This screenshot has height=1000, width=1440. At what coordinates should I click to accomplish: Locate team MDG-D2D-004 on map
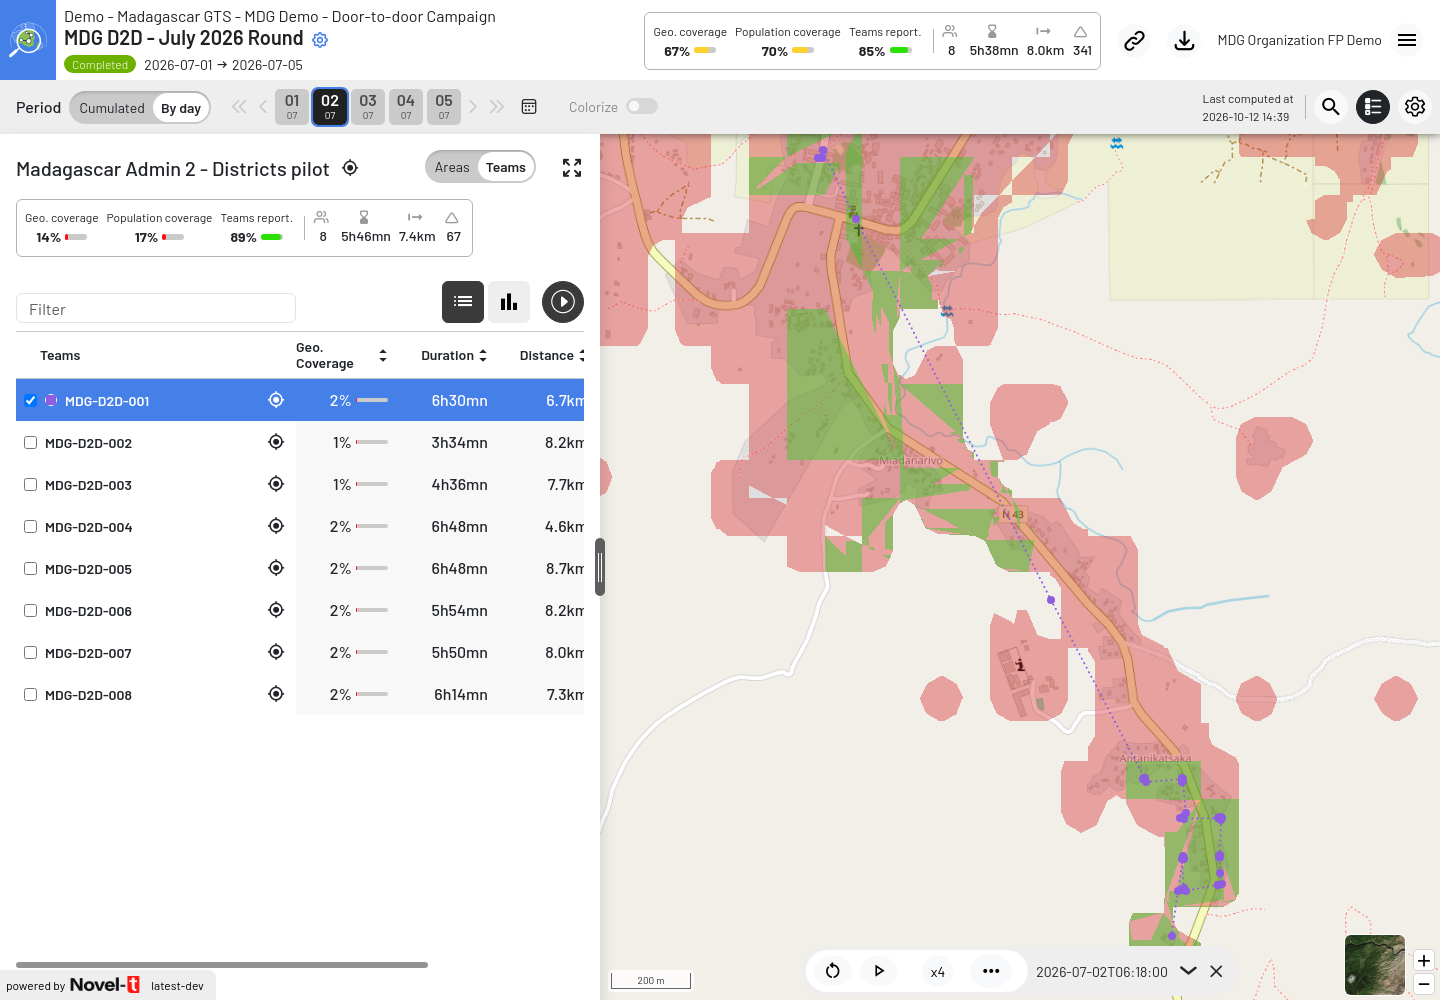click(x=276, y=526)
